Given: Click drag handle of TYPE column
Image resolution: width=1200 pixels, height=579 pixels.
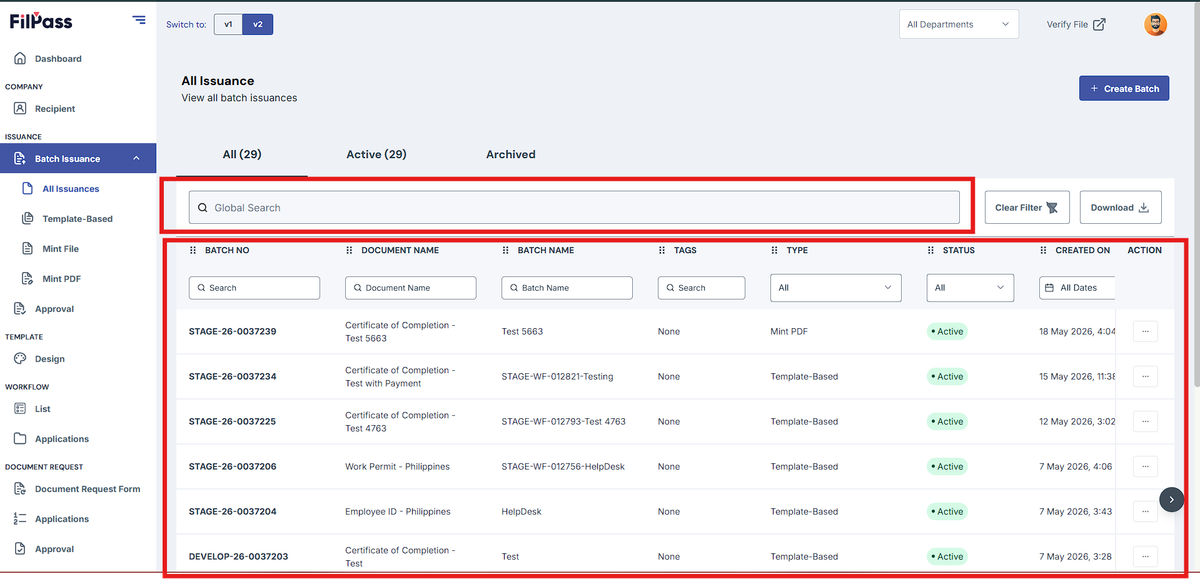Looking at the screenshot, I should tap(774, 250).
